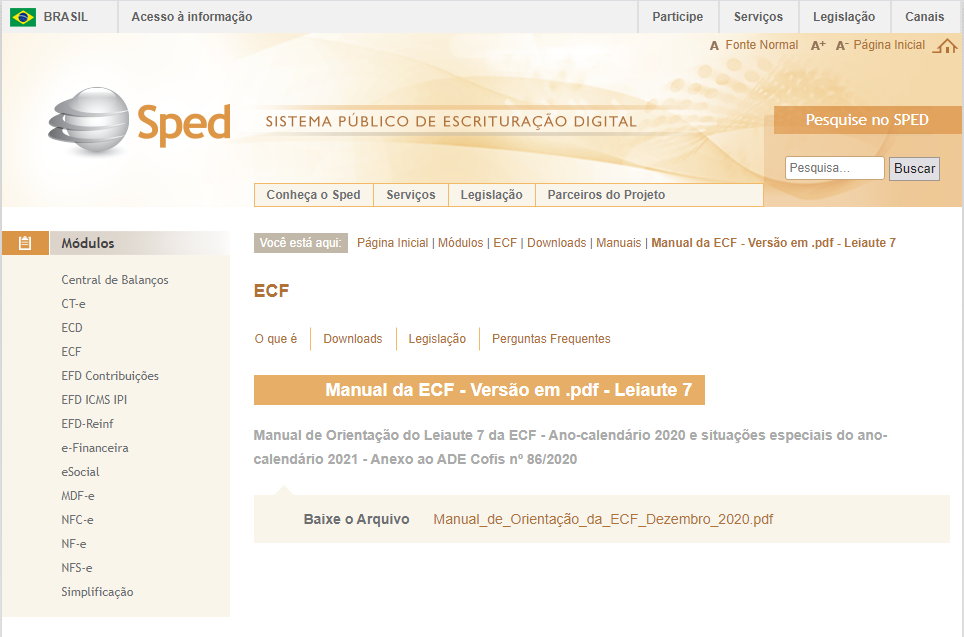Screen dimensions: 964x637
Task: Open the CT-e module
Action: (x=73, y=304)
